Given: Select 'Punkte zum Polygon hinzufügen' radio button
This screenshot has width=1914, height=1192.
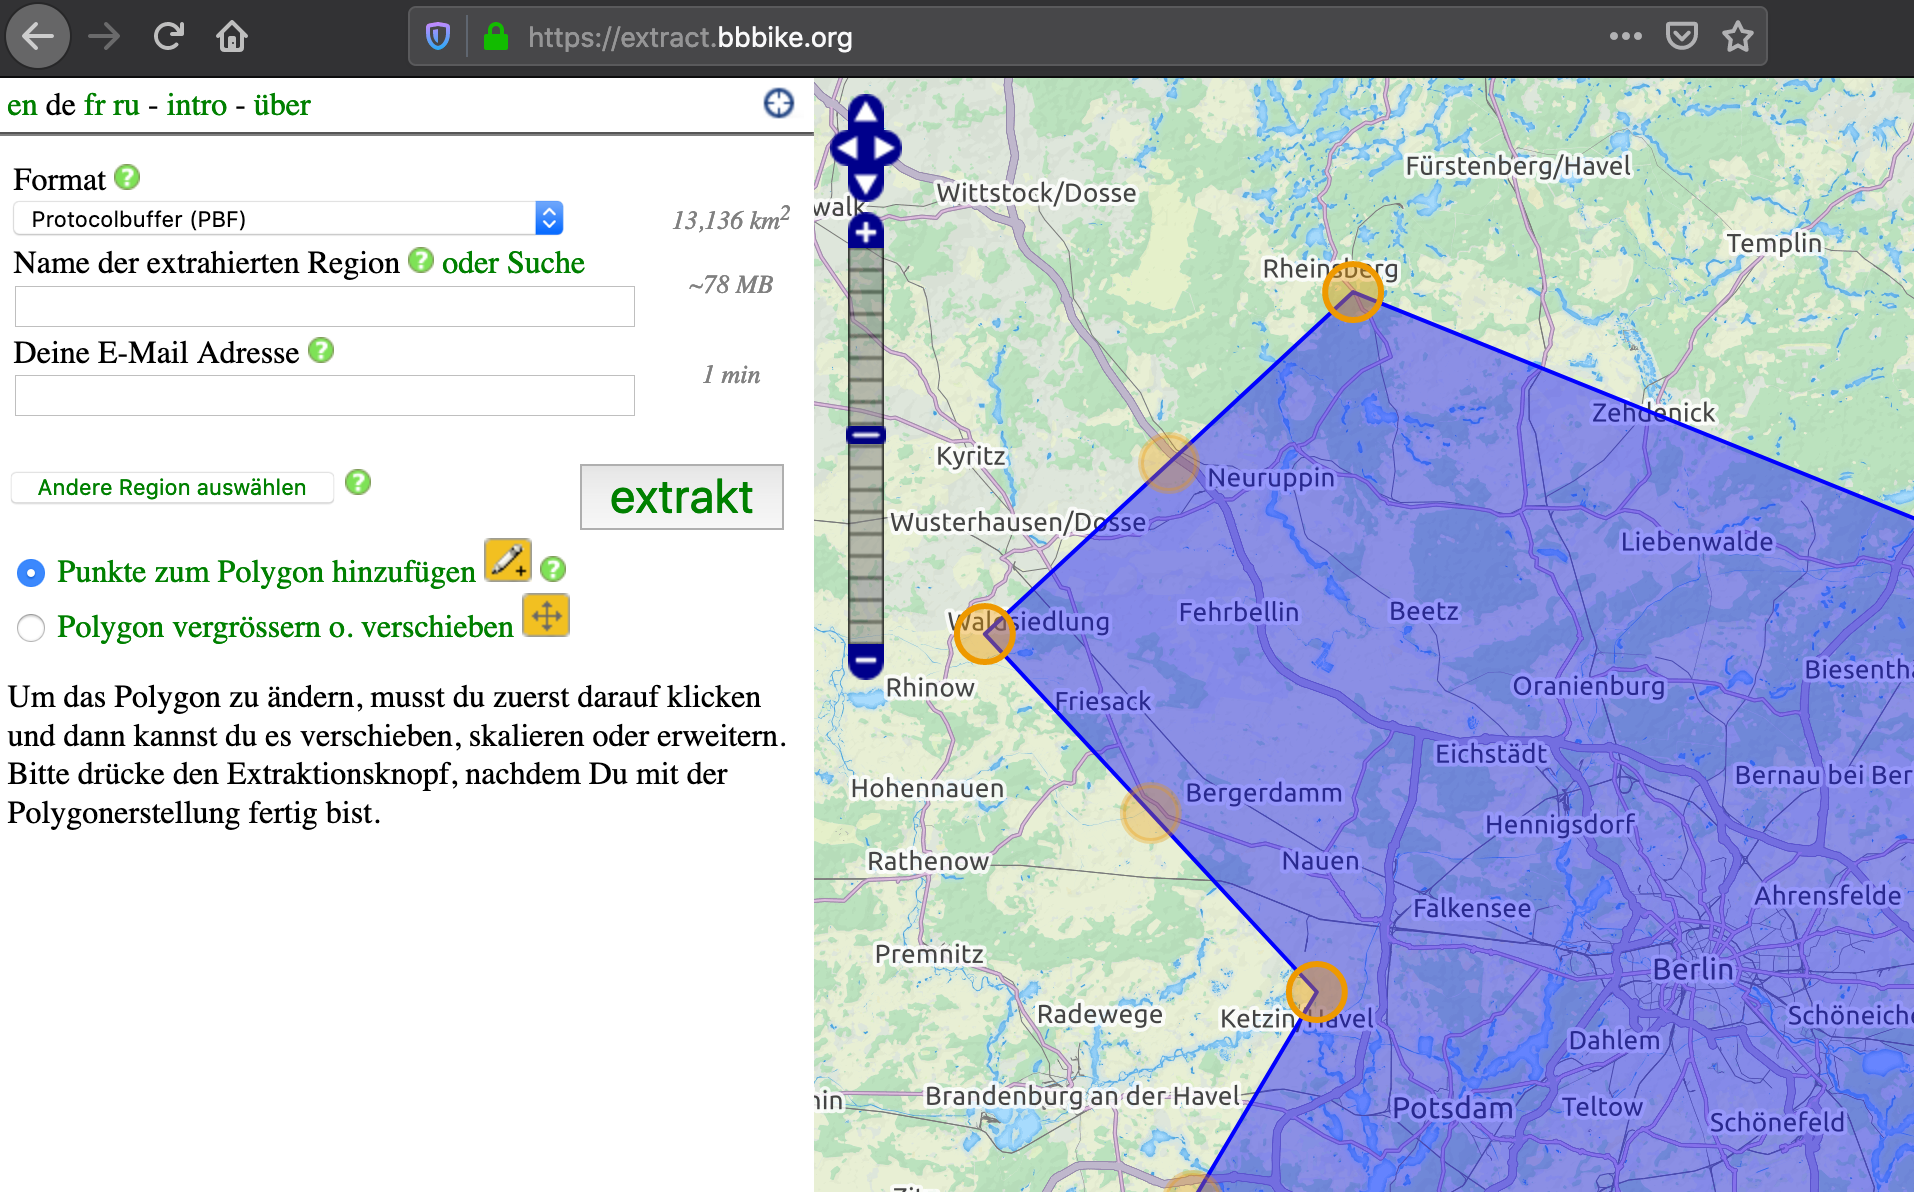Looking at the screenshot, I should coord(31,573).
